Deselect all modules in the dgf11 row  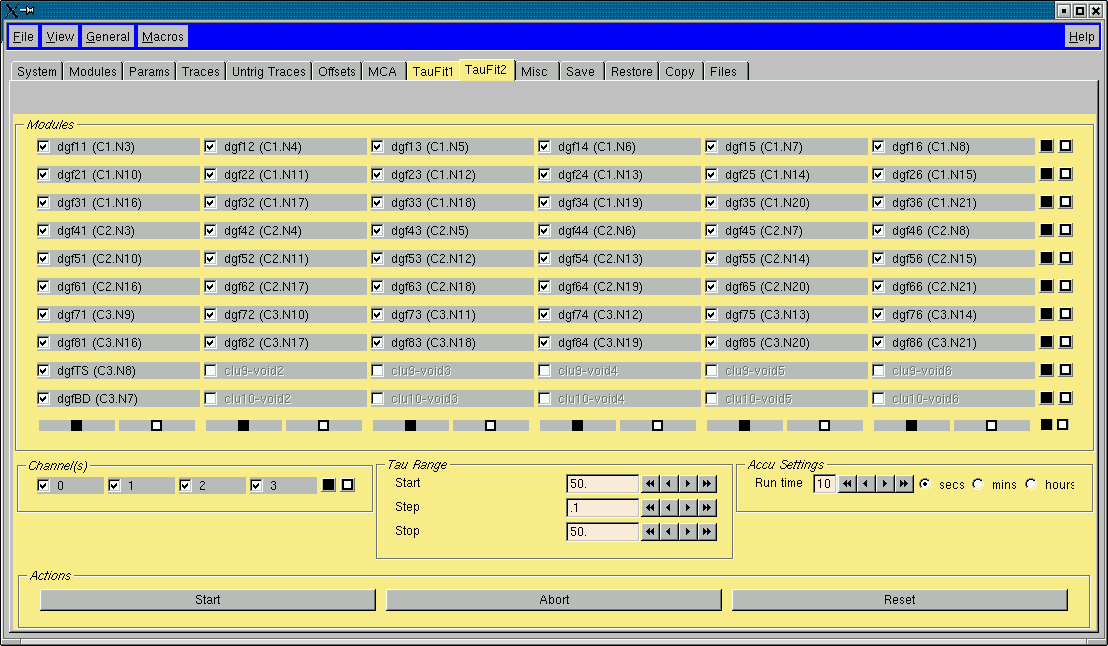point(1066,146)
